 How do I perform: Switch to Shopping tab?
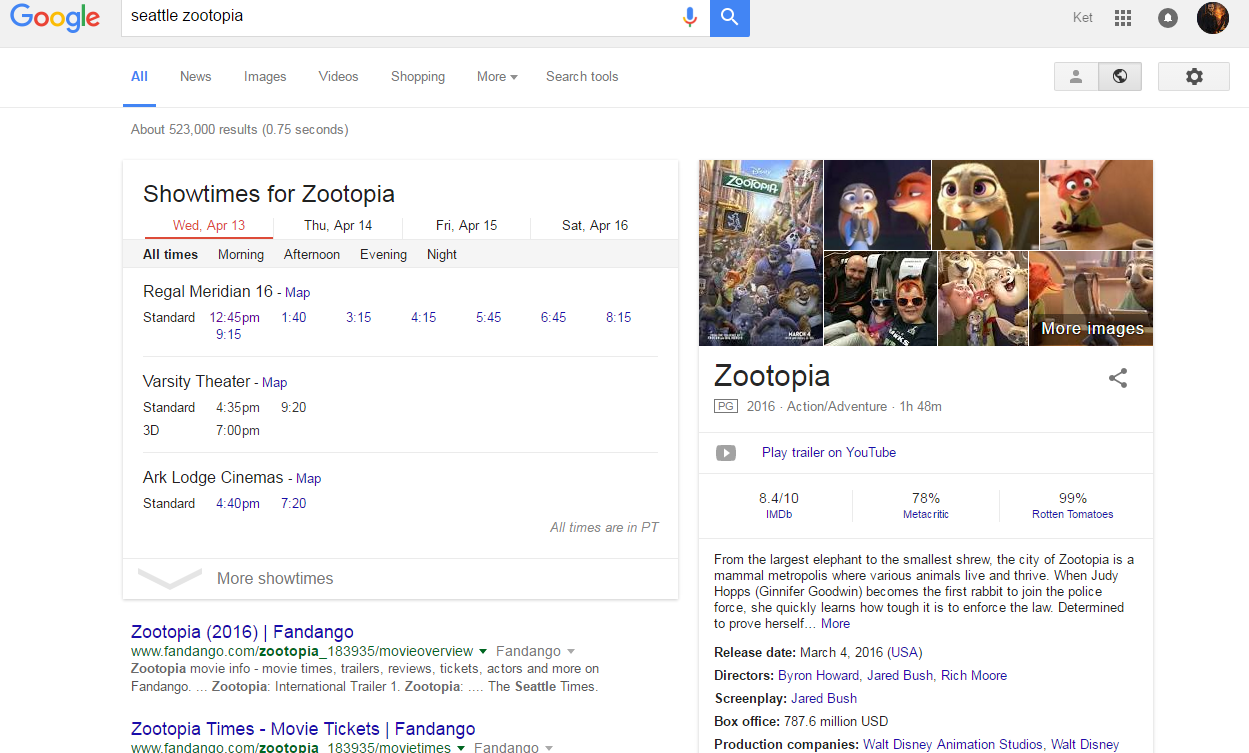[418, 76]
